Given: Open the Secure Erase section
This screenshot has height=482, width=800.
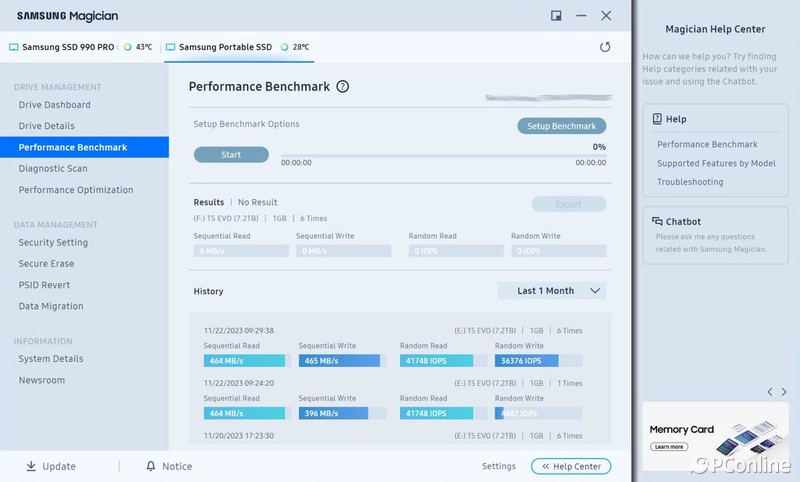Looking at the screenshot, I should [45, 264].
